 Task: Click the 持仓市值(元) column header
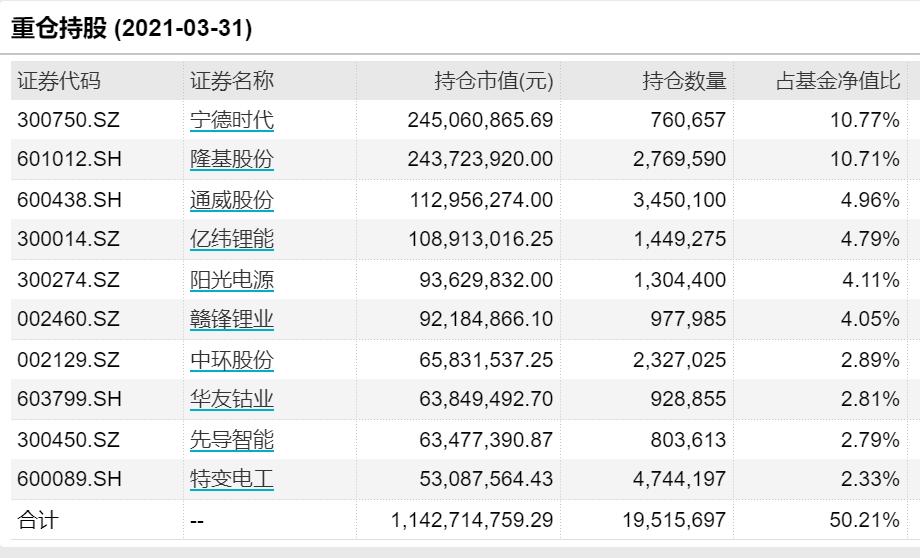(x=494, y=82)
